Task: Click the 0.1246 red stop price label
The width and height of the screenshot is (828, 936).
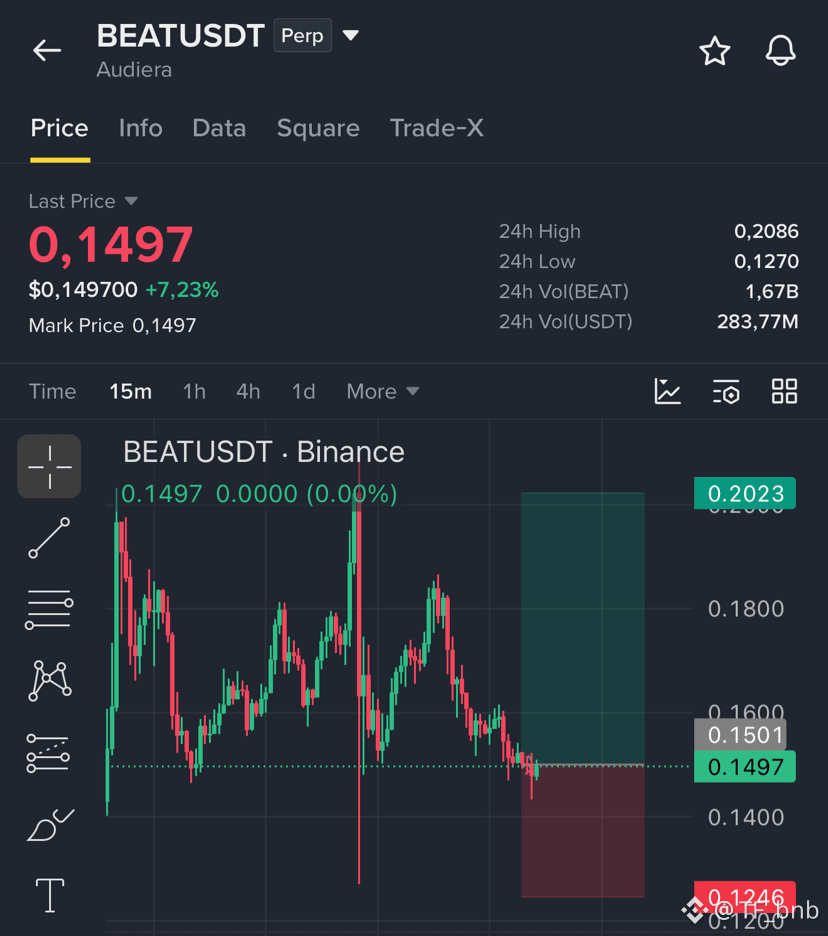Action: tap(744, 897)
